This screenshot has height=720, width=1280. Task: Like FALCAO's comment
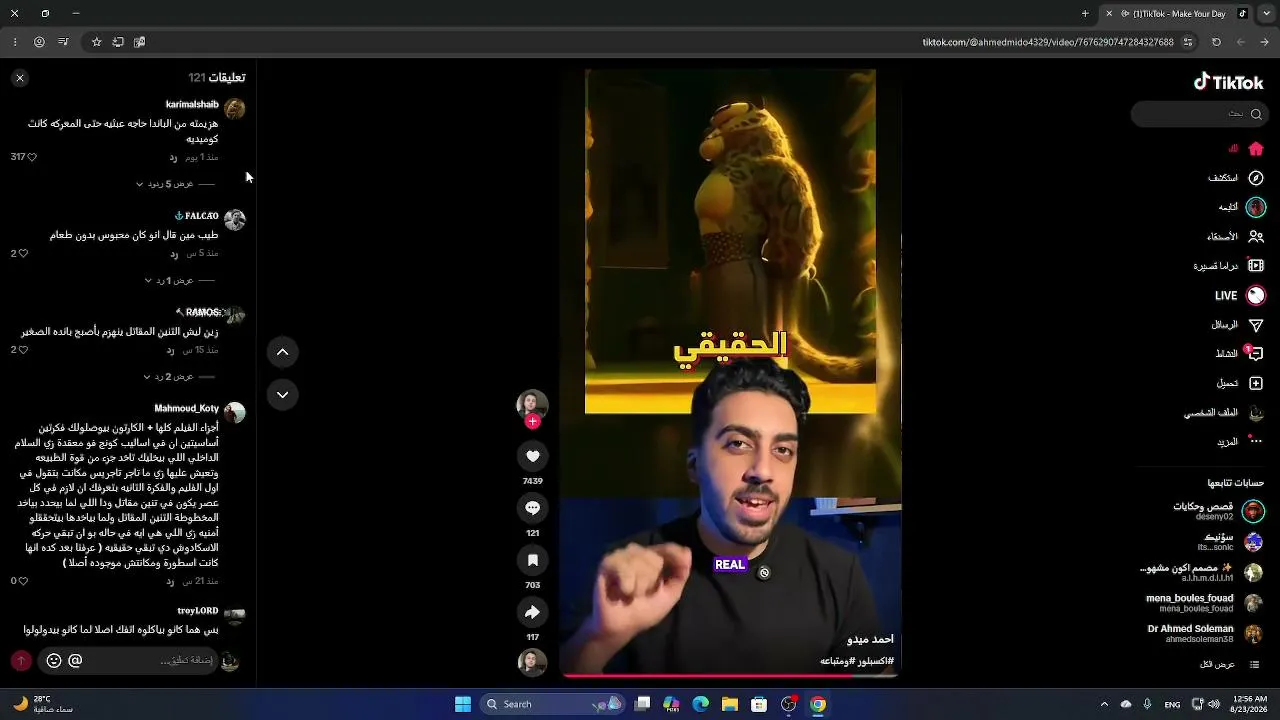click(x=23, y=254)
